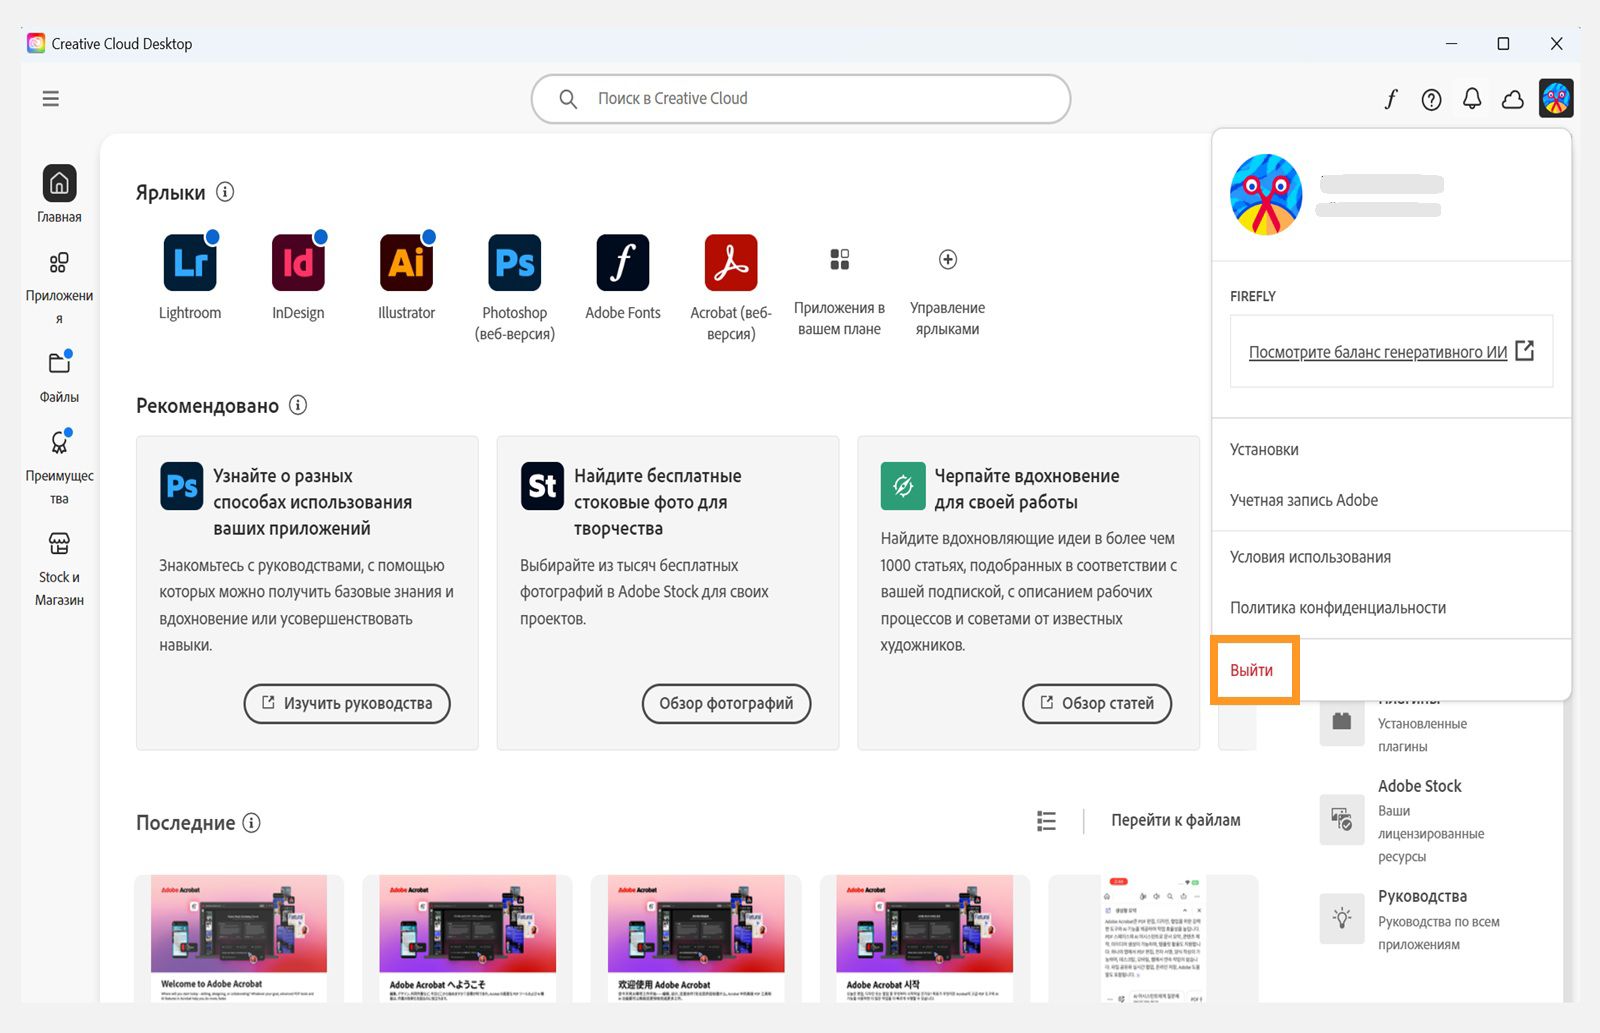Open the Adobe Stock licensed resources icon
Viewport: 1600px width, 1033px height.
pyautogui.click(x=1342, y=820)
